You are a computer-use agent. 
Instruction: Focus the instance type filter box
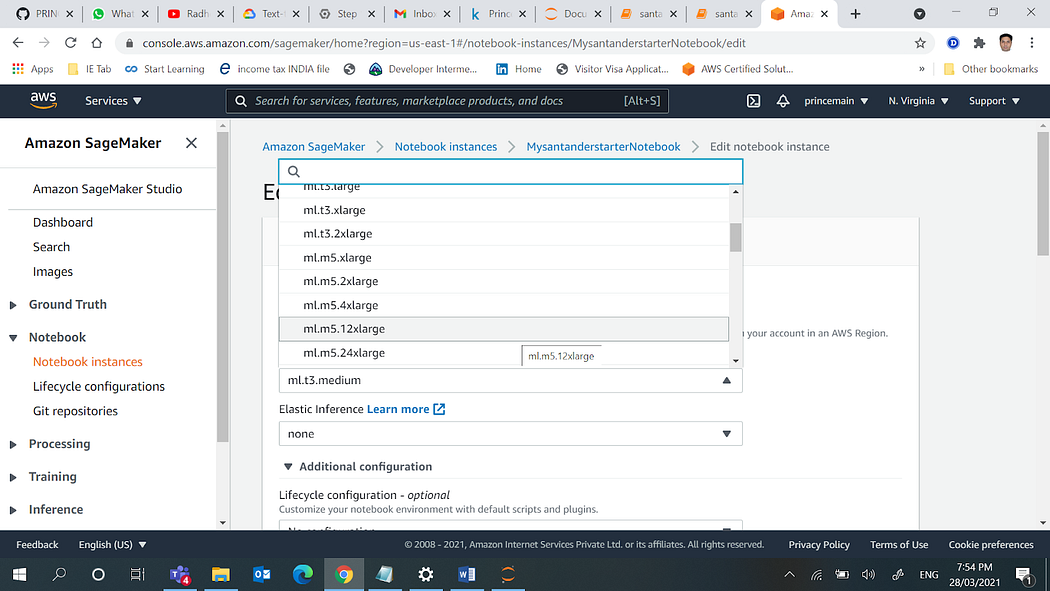pyautogui.click(x=510, y=171)
